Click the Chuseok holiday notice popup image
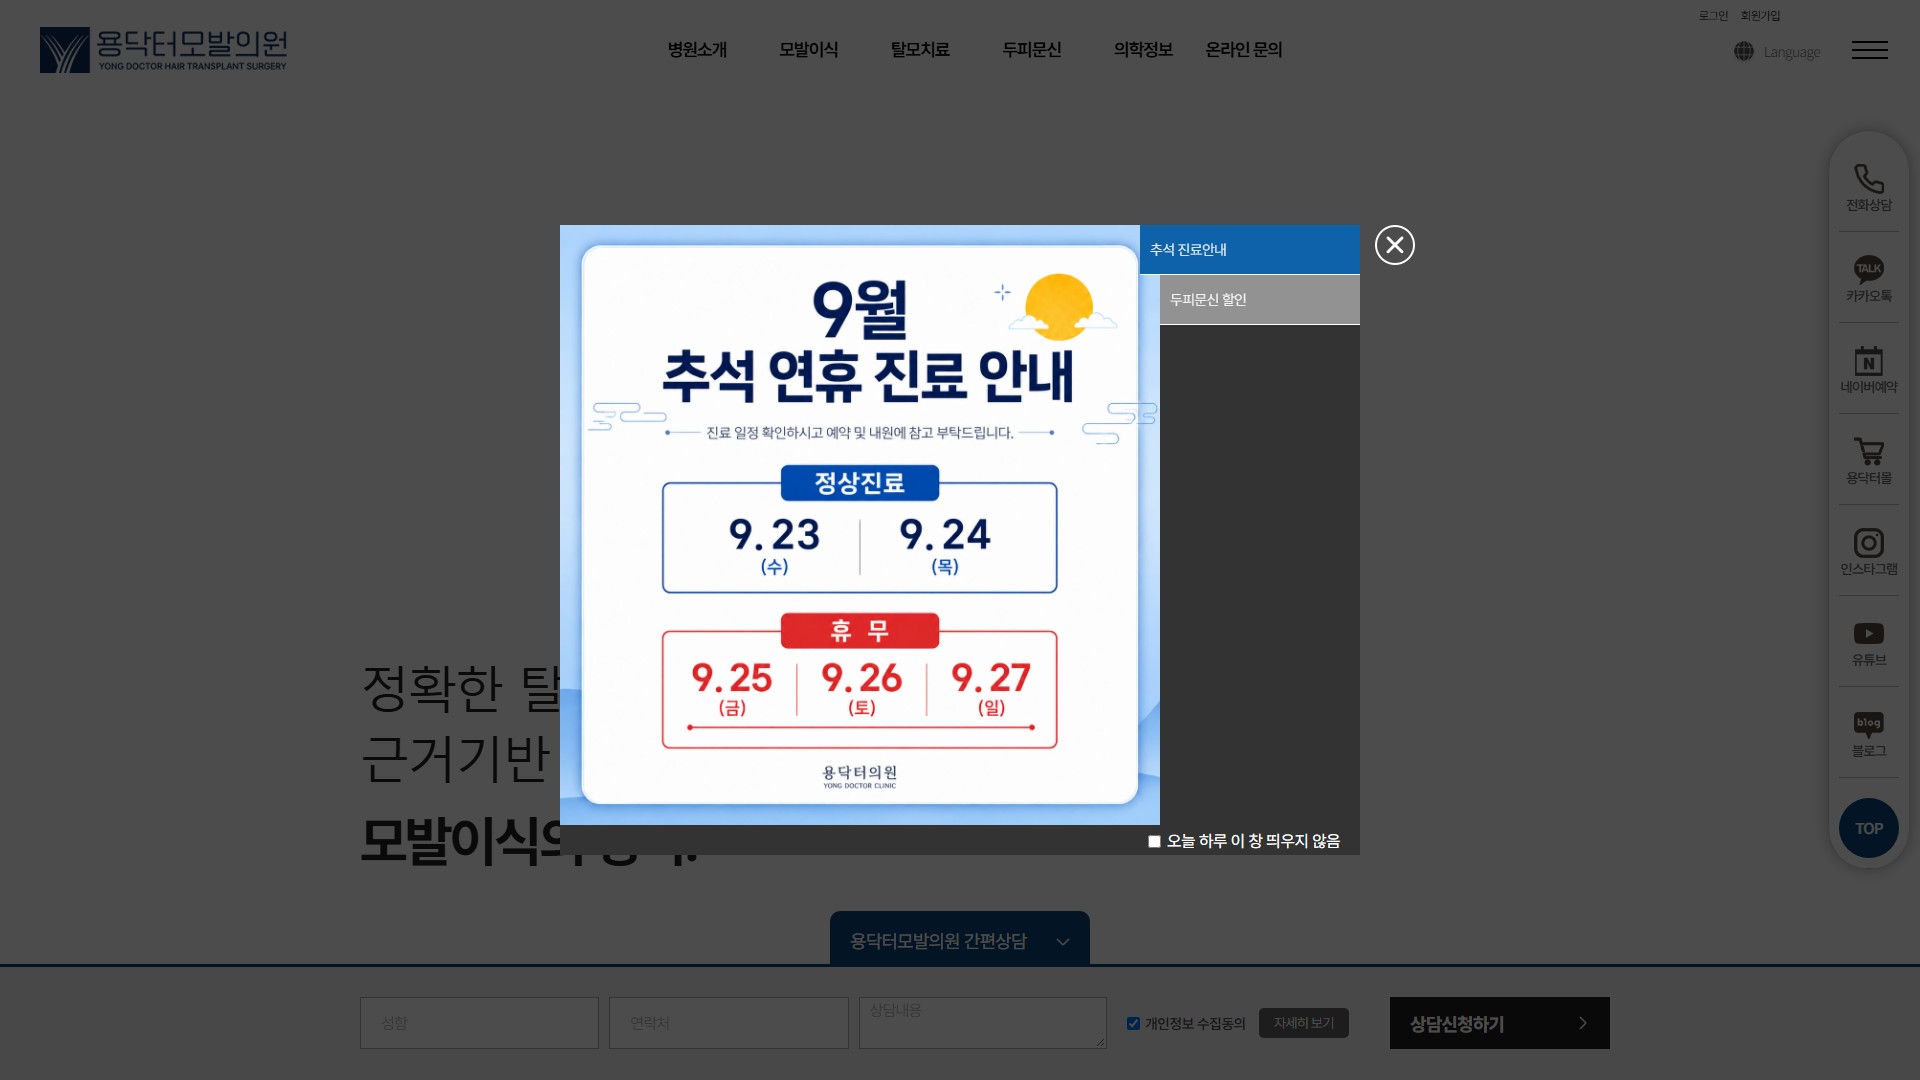Image resolution: width=1920 pixels, height=1080 pixels. 859,525
